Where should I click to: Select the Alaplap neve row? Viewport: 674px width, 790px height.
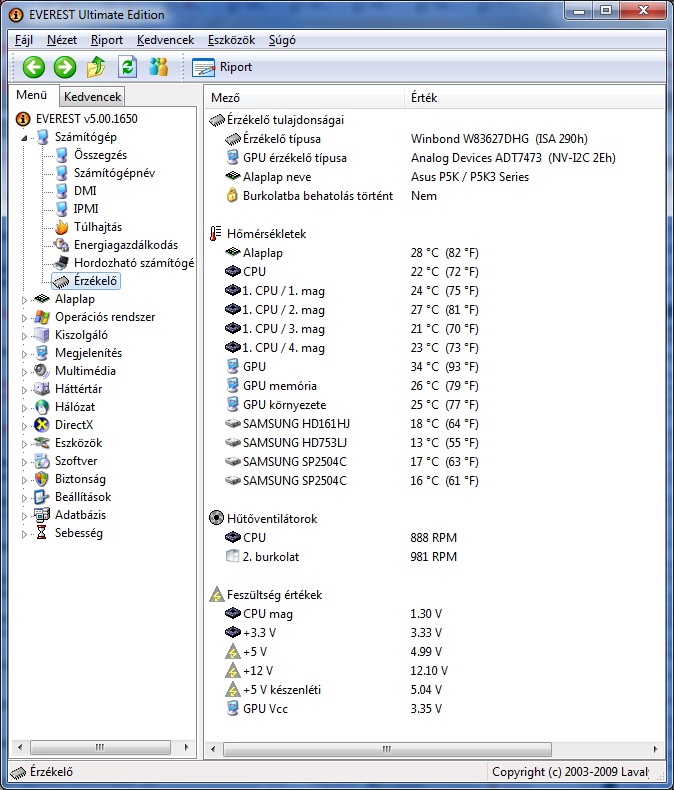pos(377,177)
